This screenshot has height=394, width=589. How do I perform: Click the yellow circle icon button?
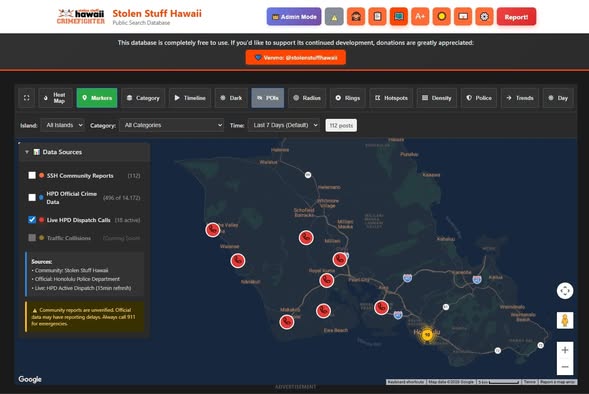point(441,17)
